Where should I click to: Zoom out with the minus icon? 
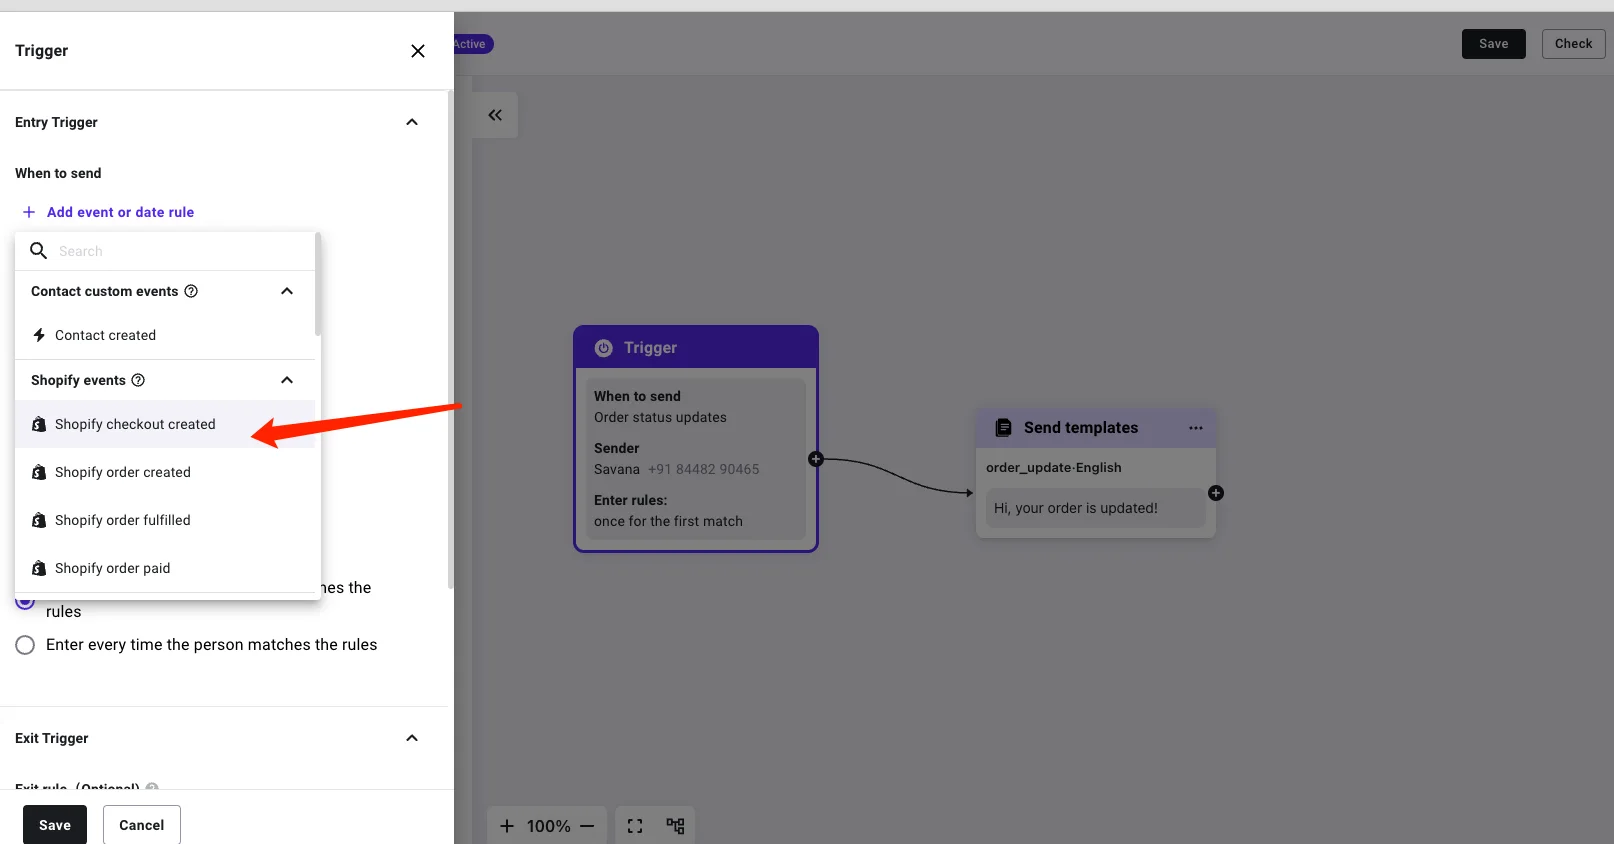[x=587, y=826]
